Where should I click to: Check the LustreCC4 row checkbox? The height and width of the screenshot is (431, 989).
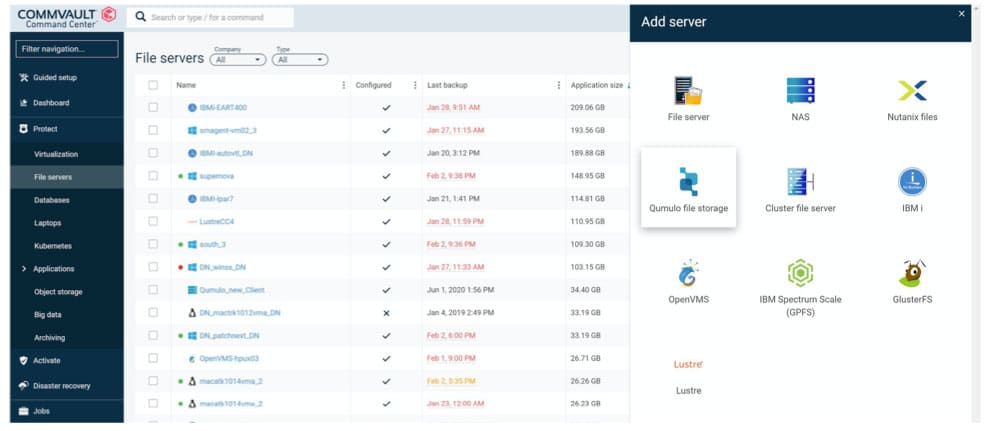153,221
